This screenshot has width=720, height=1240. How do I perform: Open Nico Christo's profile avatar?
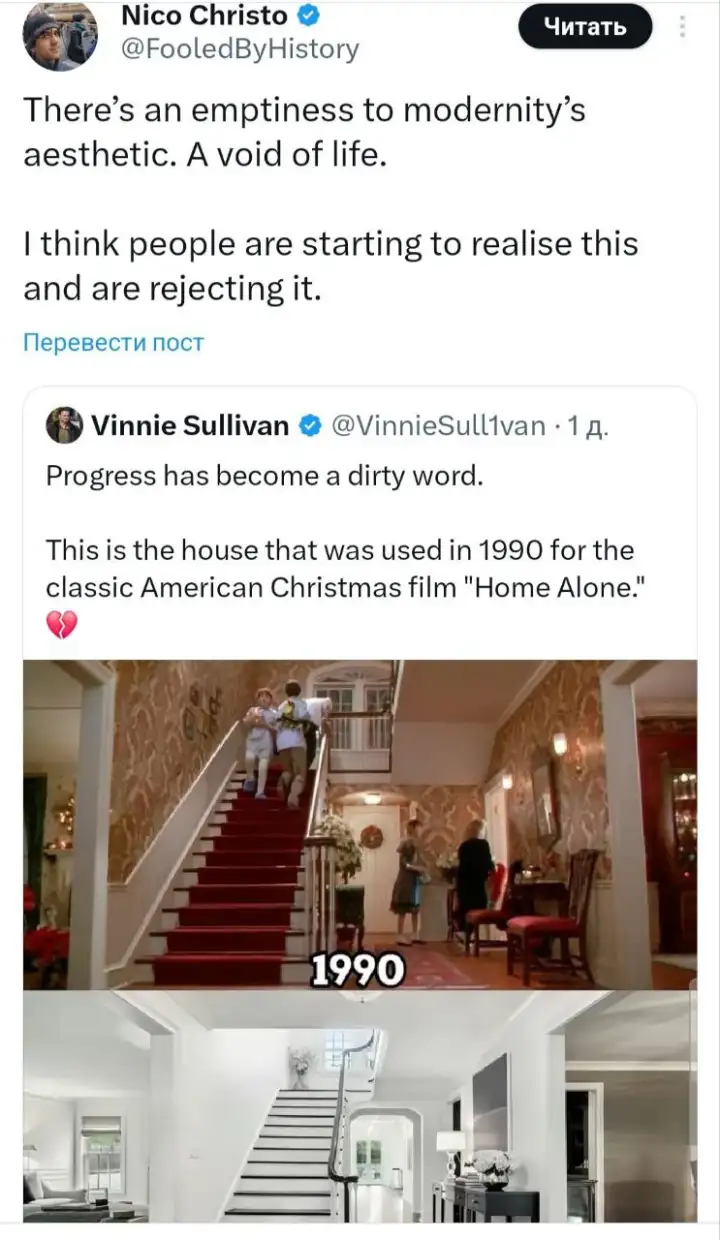[60, 35]
